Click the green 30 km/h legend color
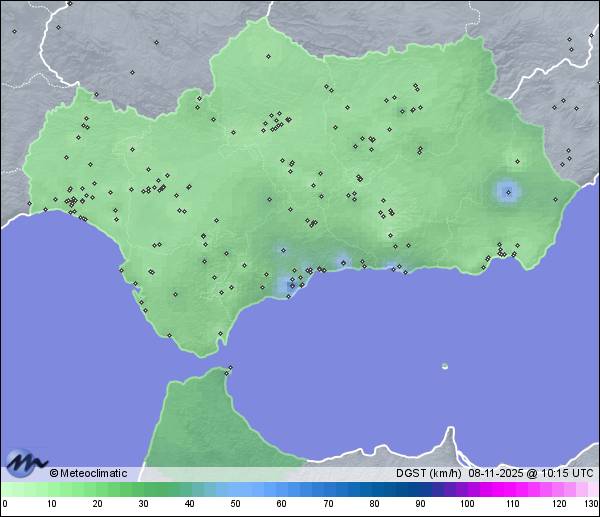Viewport: 600px width, 517px height. 143,489
